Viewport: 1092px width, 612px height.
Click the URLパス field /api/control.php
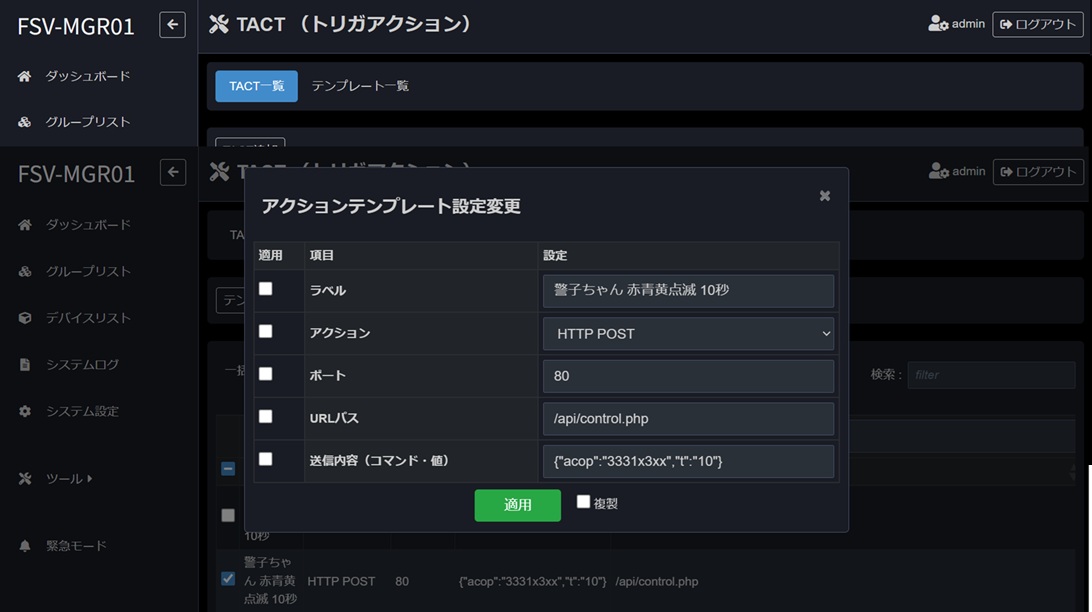pos(688,419)
